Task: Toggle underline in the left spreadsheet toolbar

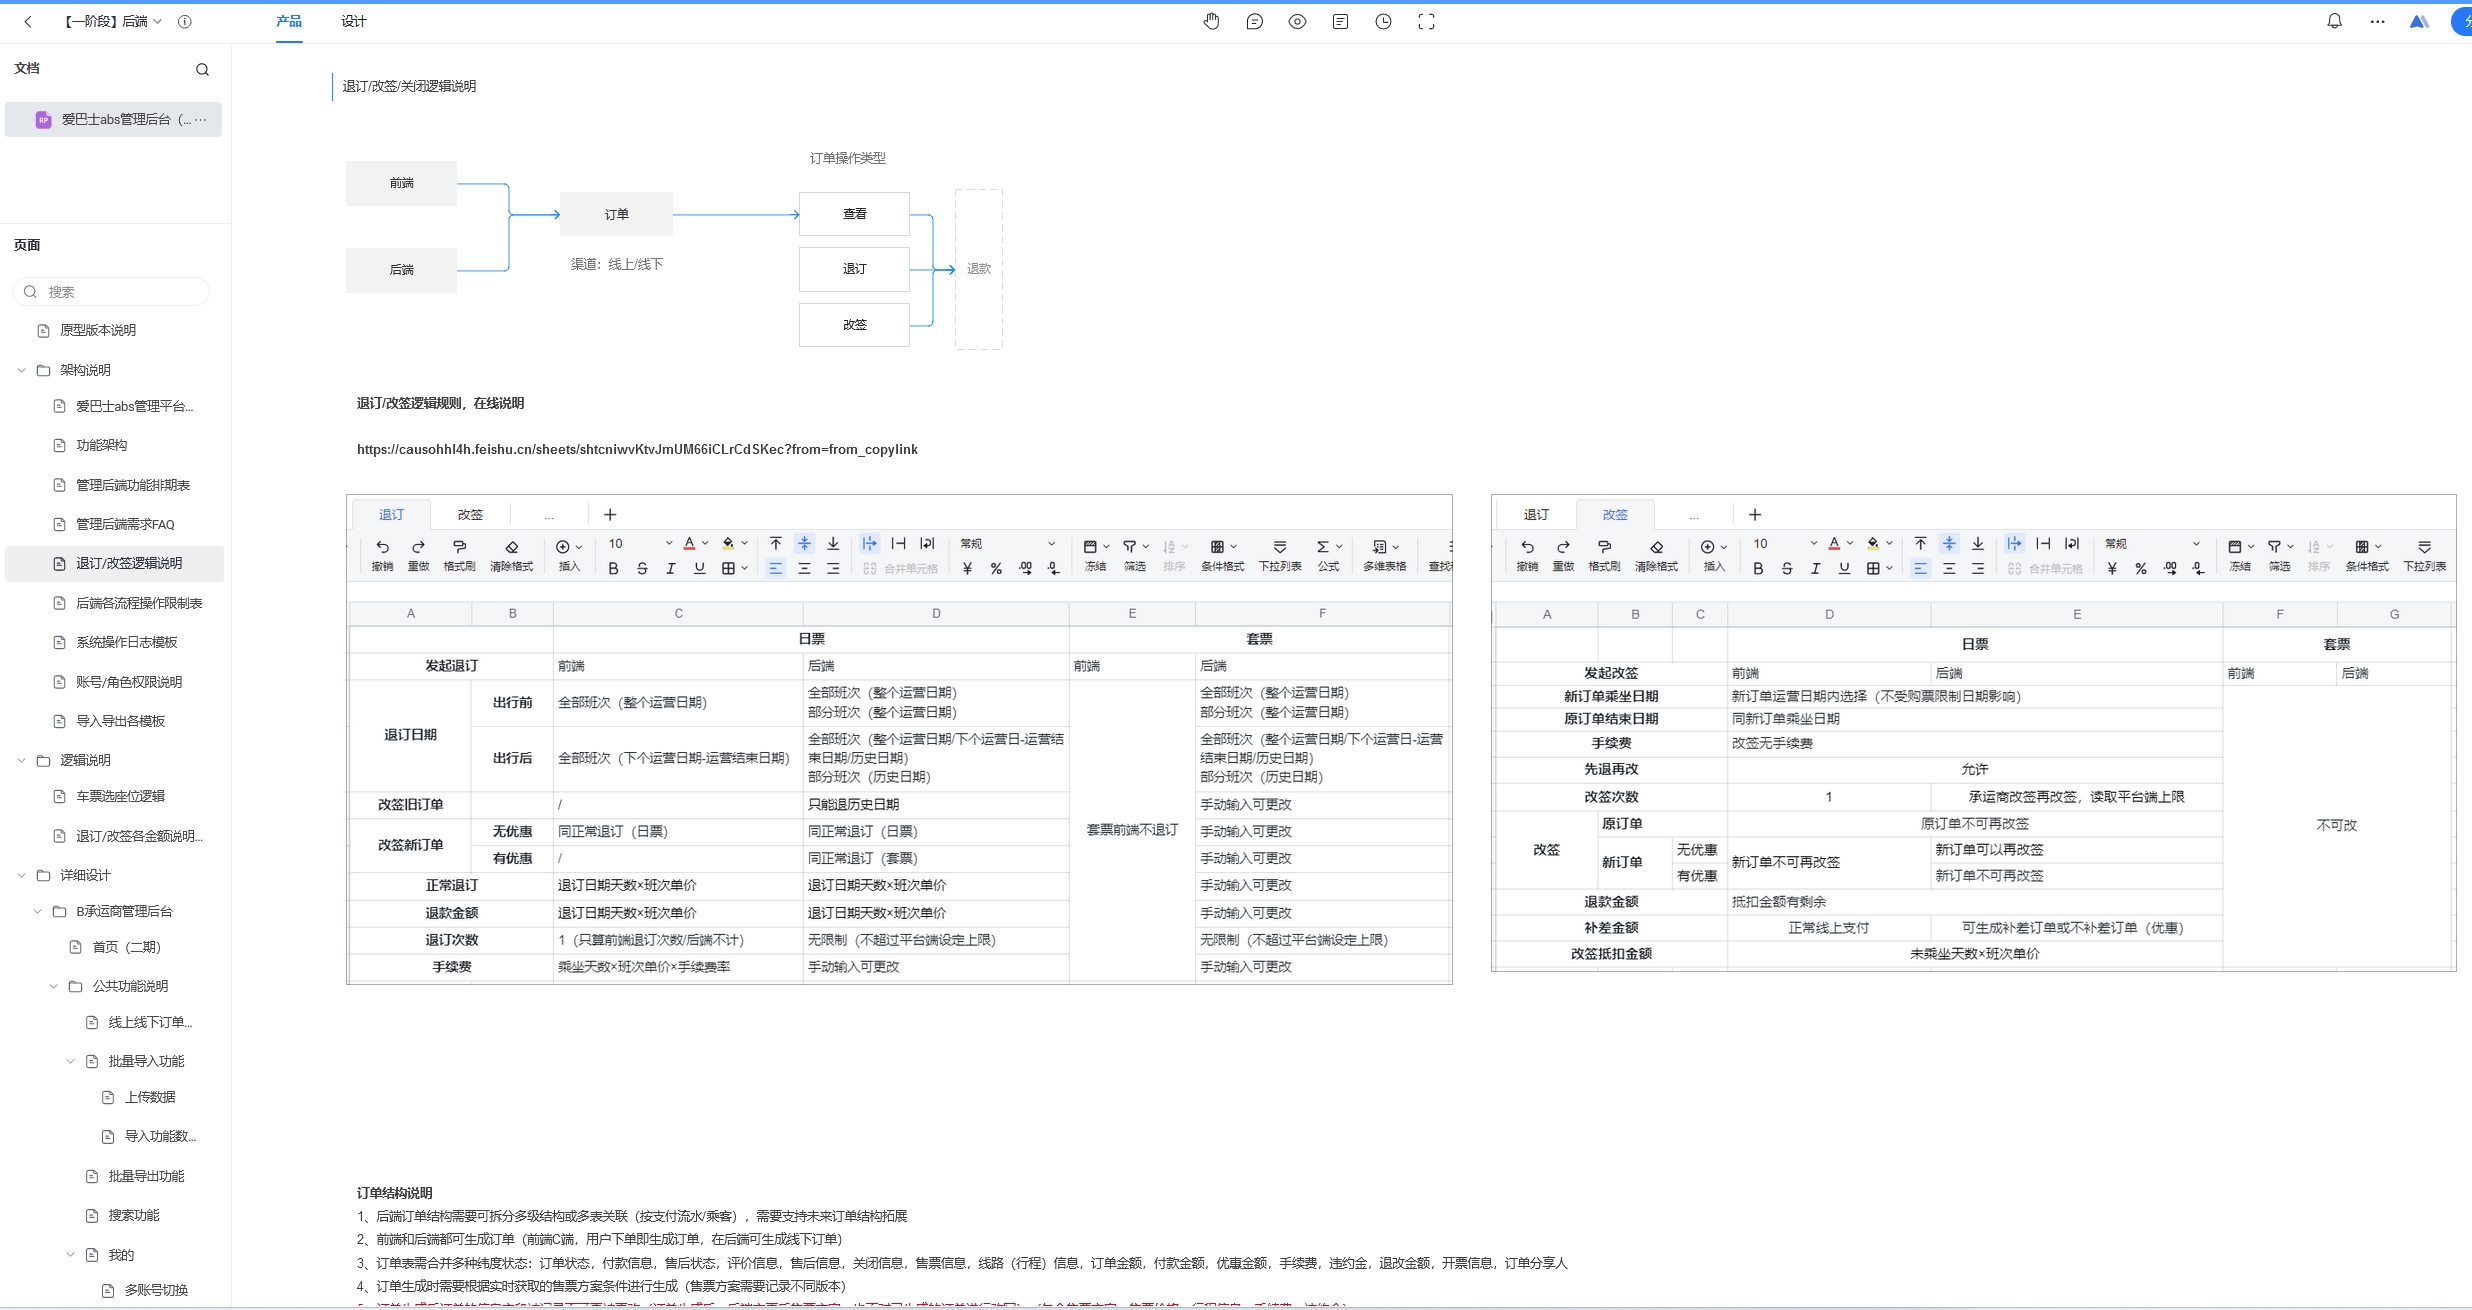Action: (699, 568)
